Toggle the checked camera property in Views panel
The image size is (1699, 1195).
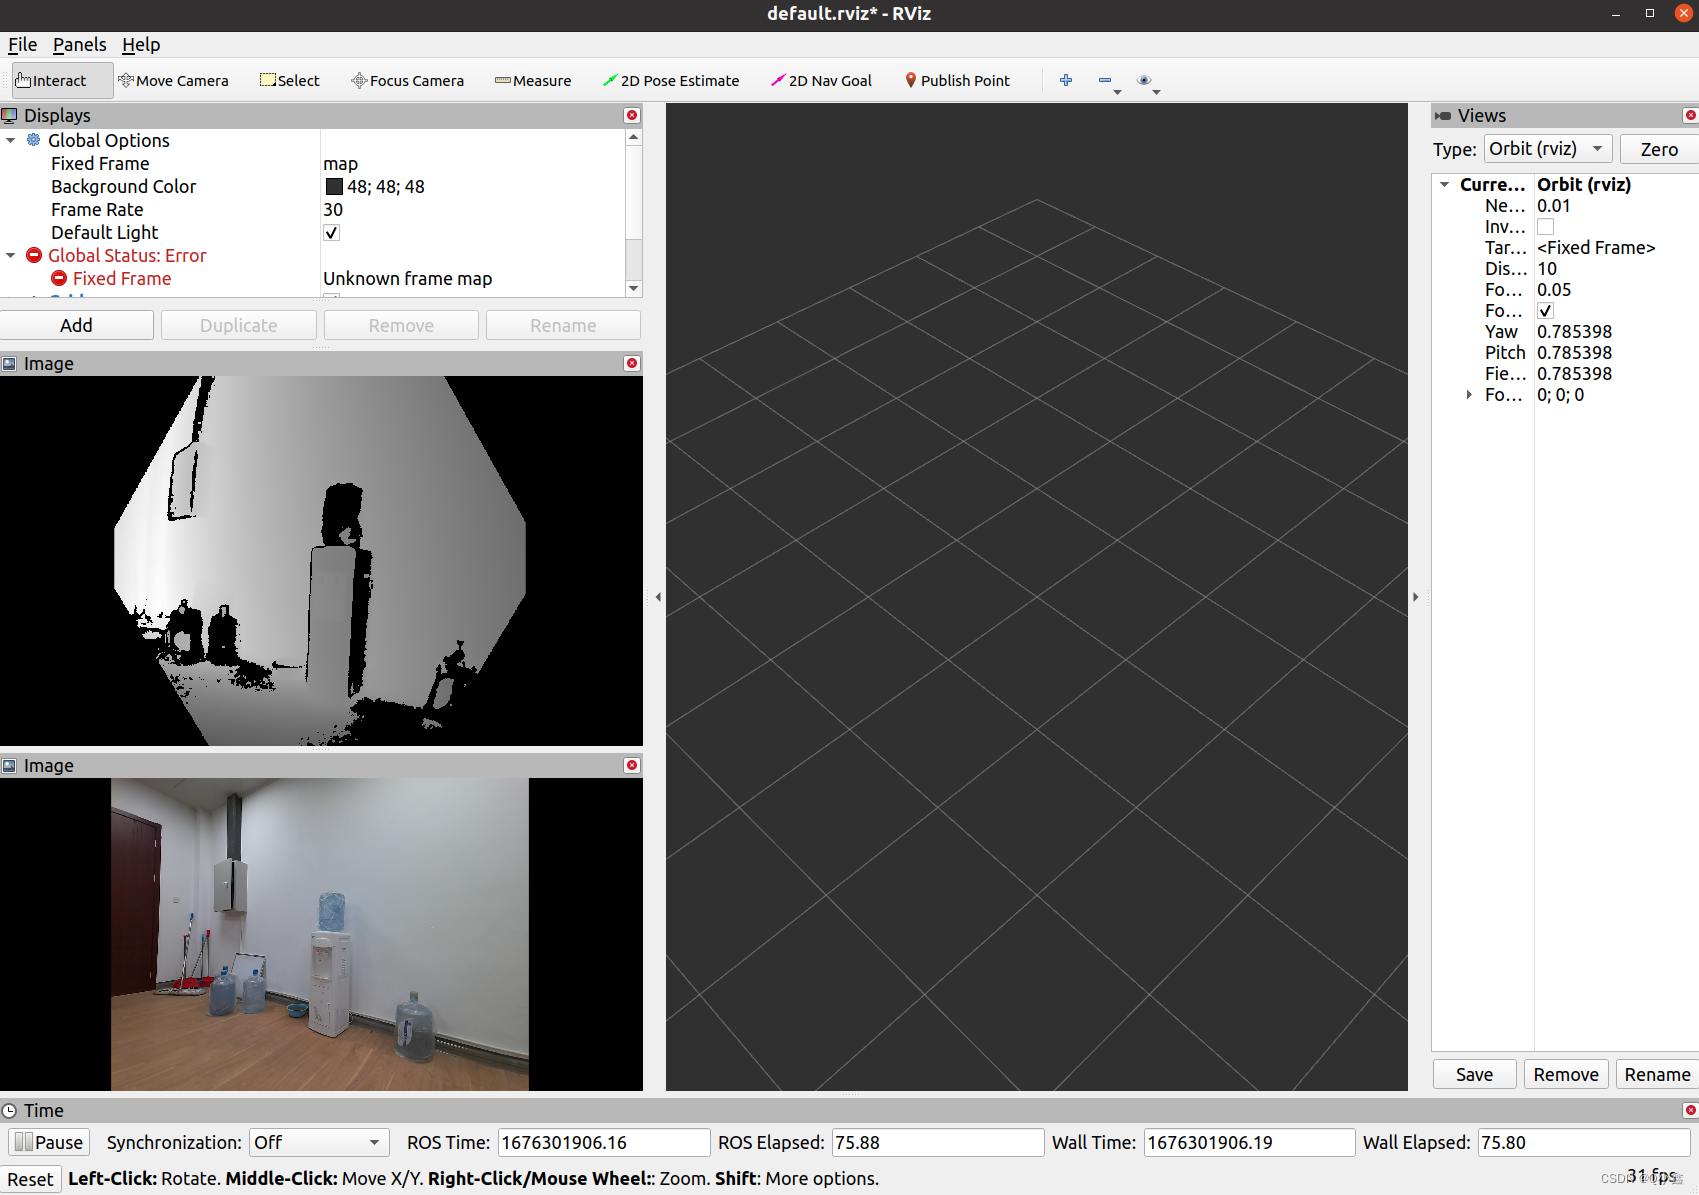1545,310
